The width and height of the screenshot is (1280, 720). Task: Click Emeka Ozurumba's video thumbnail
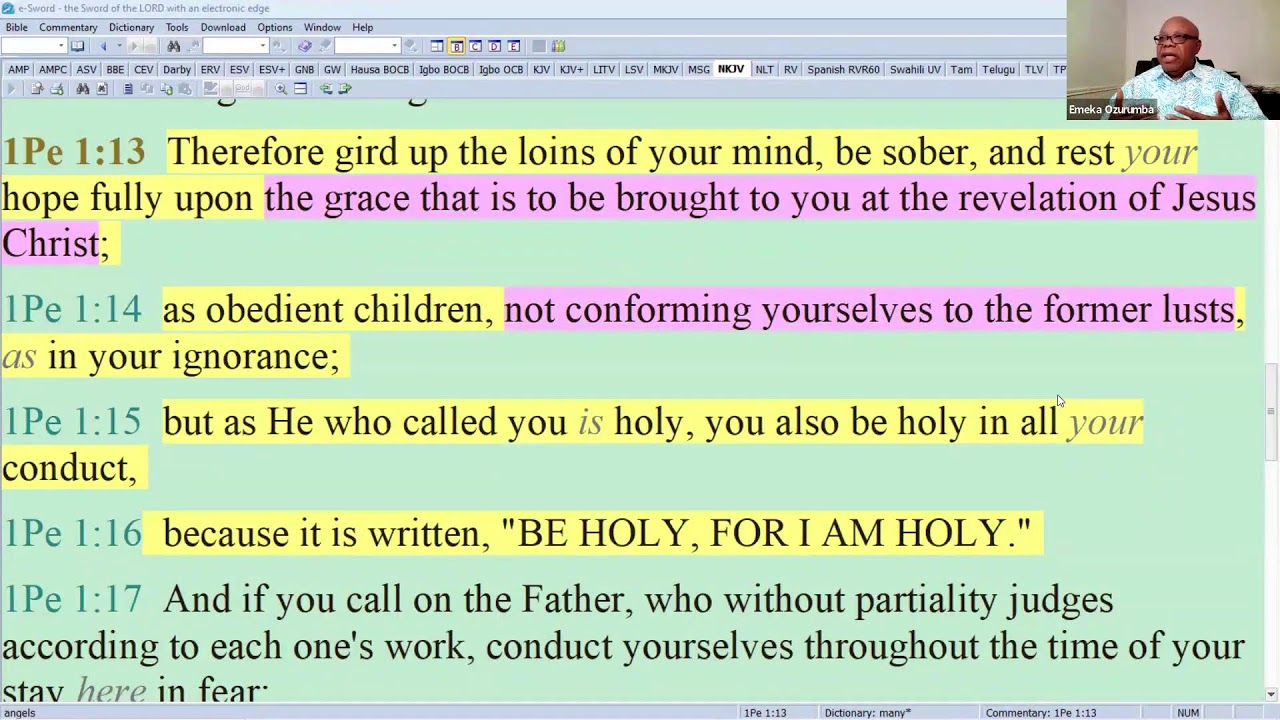coord(1173,60)
